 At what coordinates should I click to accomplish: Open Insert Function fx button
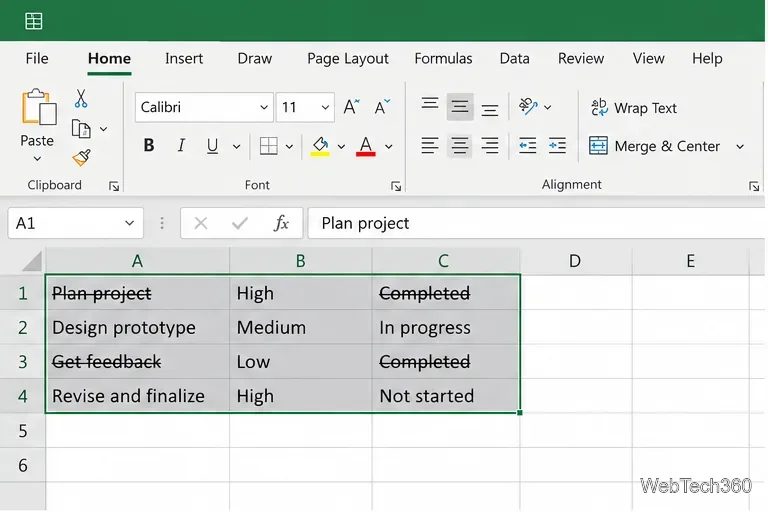click(281, 223)
